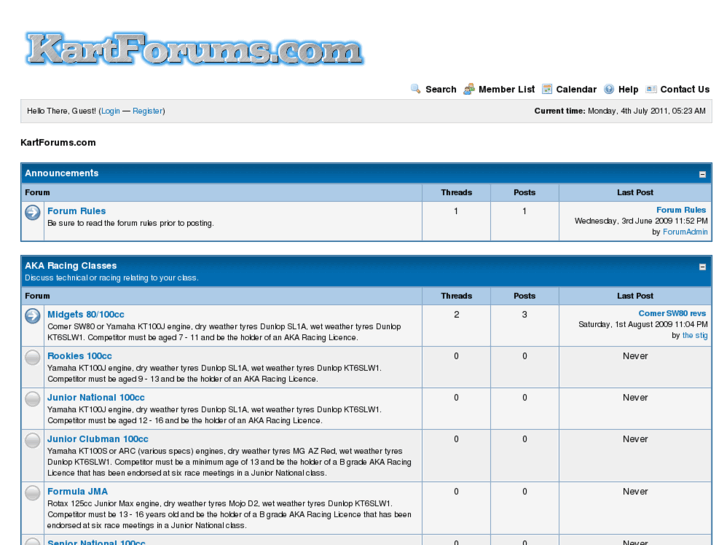Viewport: 727px width, 545px height.
Task: Open the Contact Us page
Action: (x=685, y=89)
